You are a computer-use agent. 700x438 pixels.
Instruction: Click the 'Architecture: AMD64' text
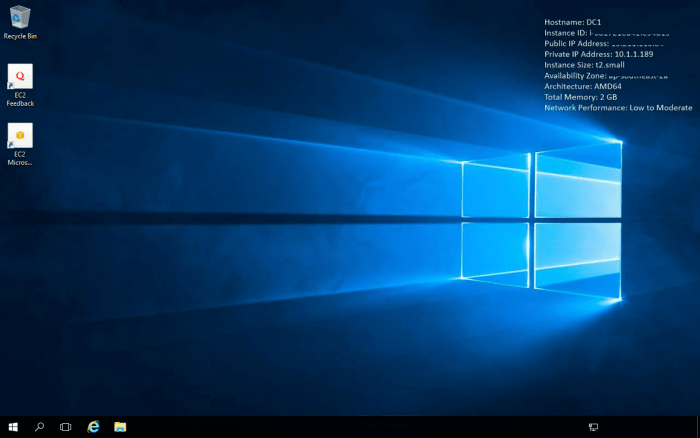coord(583,86)
